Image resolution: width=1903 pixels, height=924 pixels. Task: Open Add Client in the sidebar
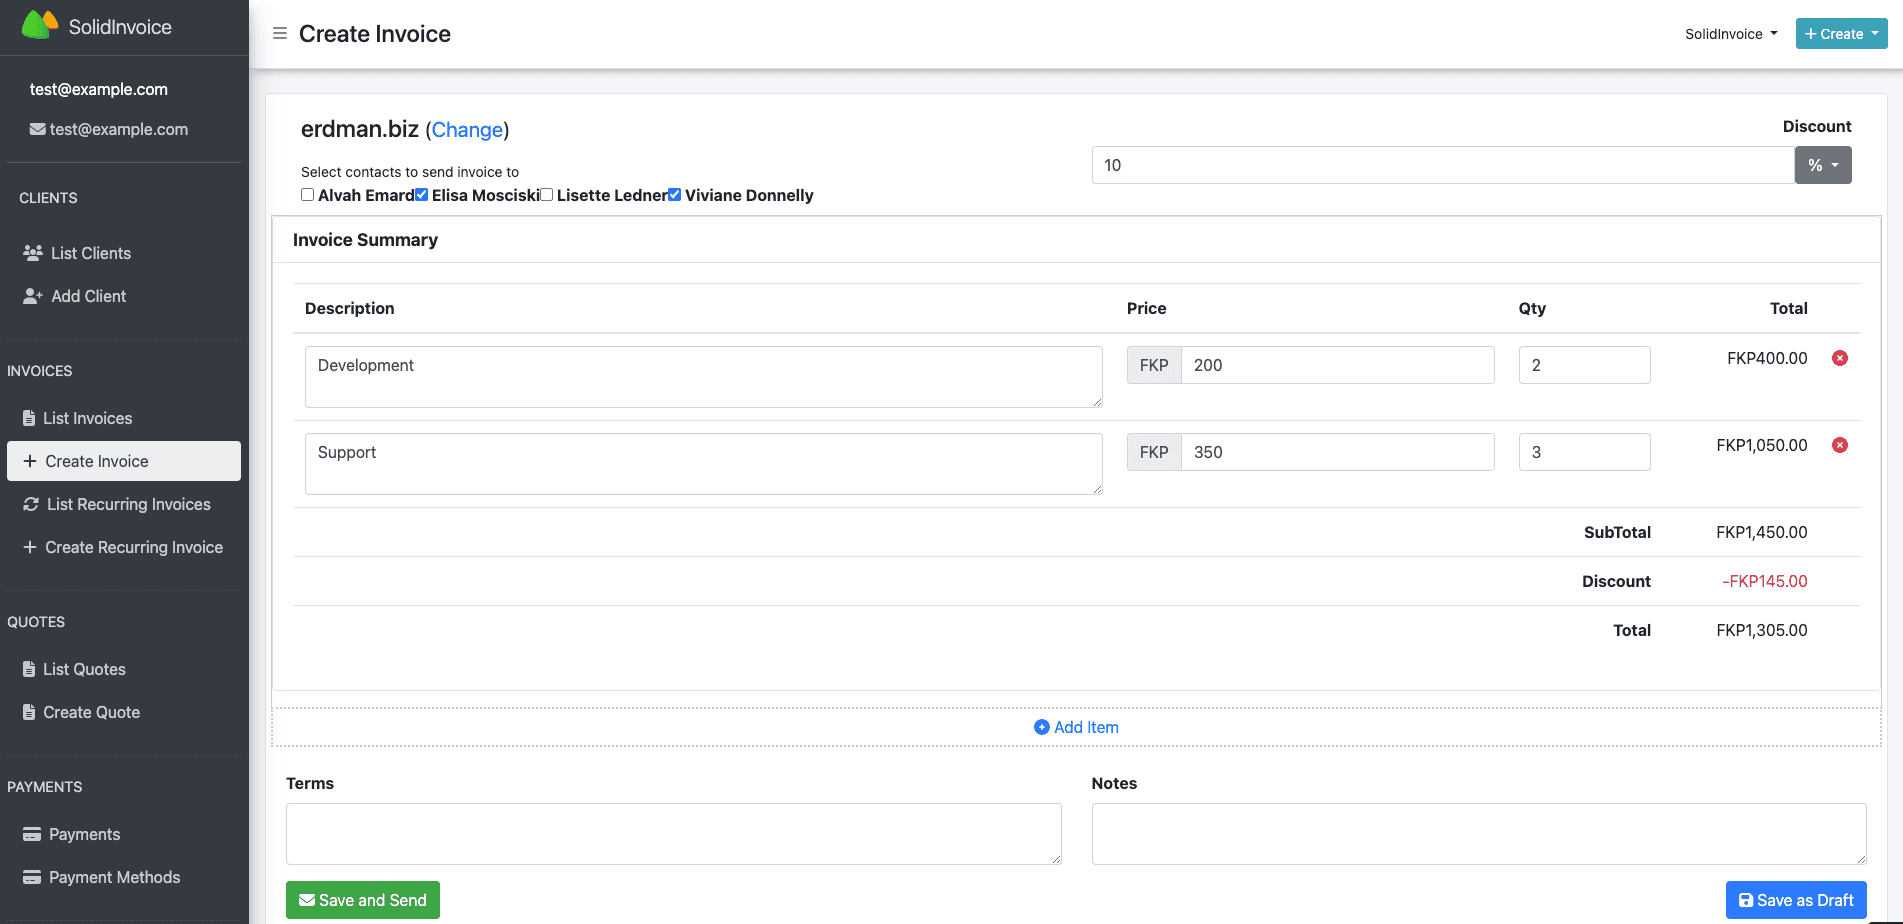pos(88,296)
